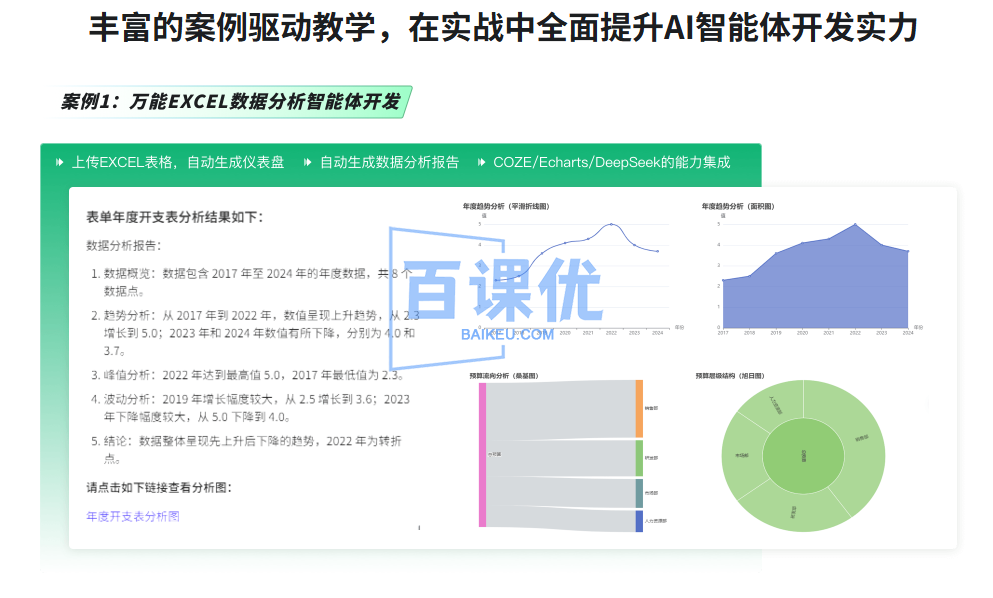
Task: Click the chart title 预算层级结构（旭日图）
Action: point(730,376)
